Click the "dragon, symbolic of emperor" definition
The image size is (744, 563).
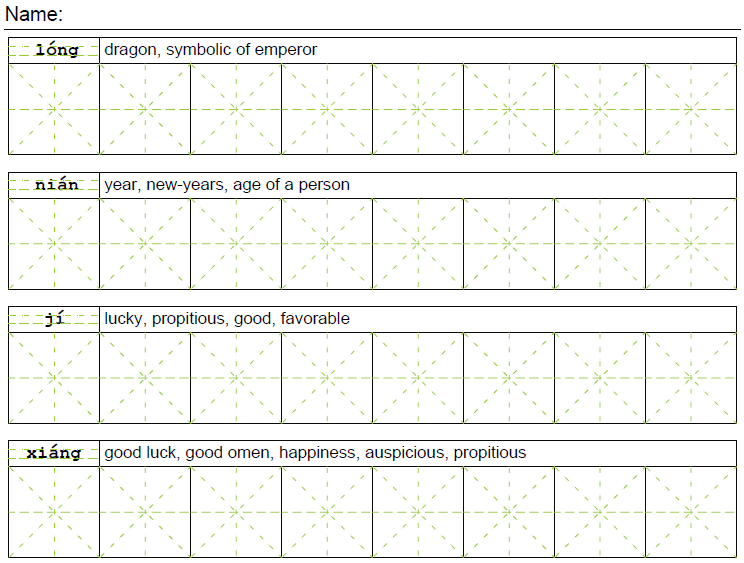[x=211, y=49]
